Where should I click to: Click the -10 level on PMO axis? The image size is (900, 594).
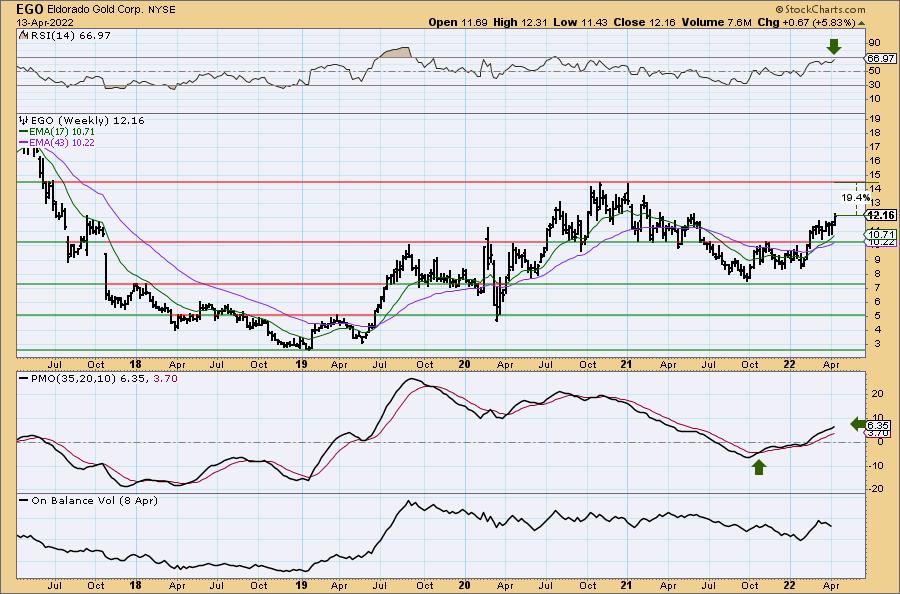[875, 465]
